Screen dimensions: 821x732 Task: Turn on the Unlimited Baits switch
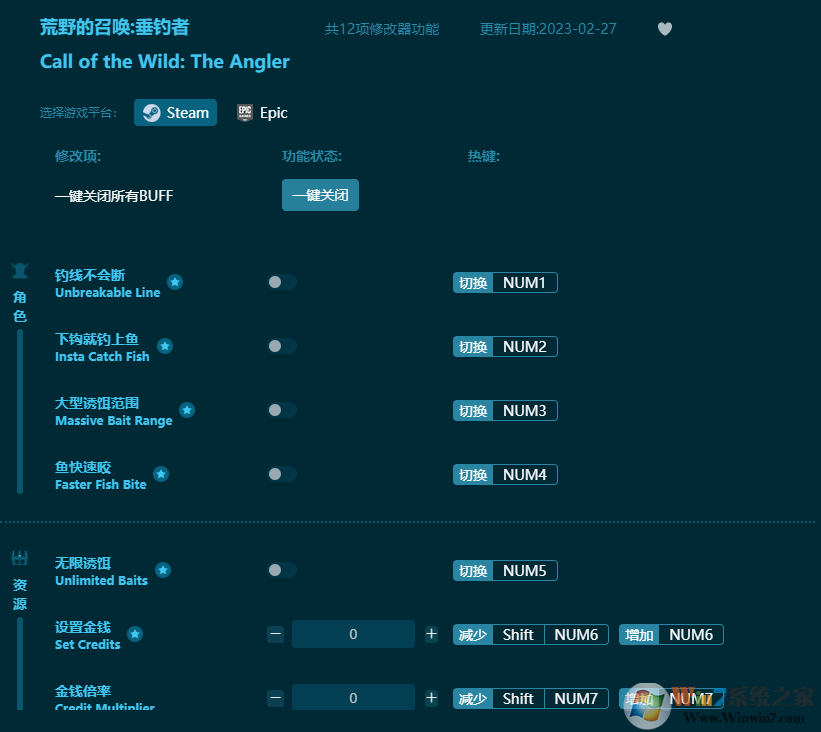(282, 570)
